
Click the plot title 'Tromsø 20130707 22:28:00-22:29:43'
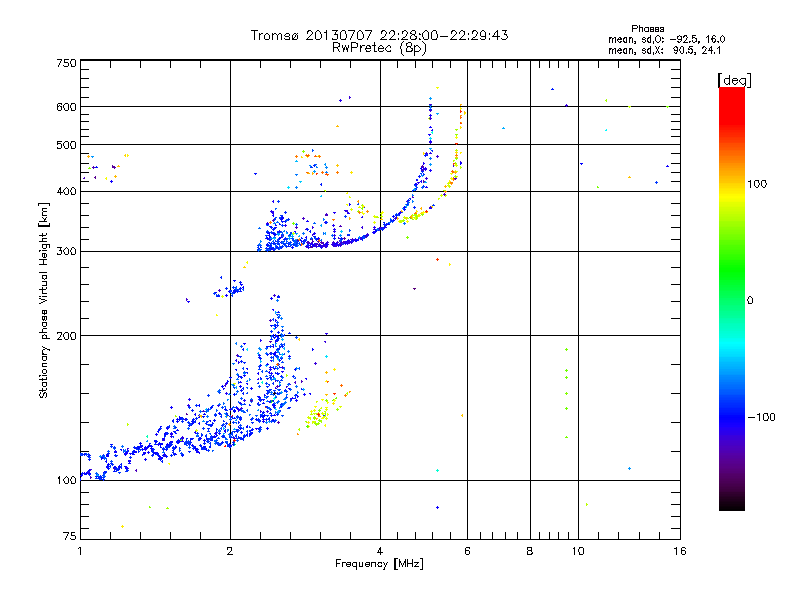pyautogui.click(x=379, y=35)
